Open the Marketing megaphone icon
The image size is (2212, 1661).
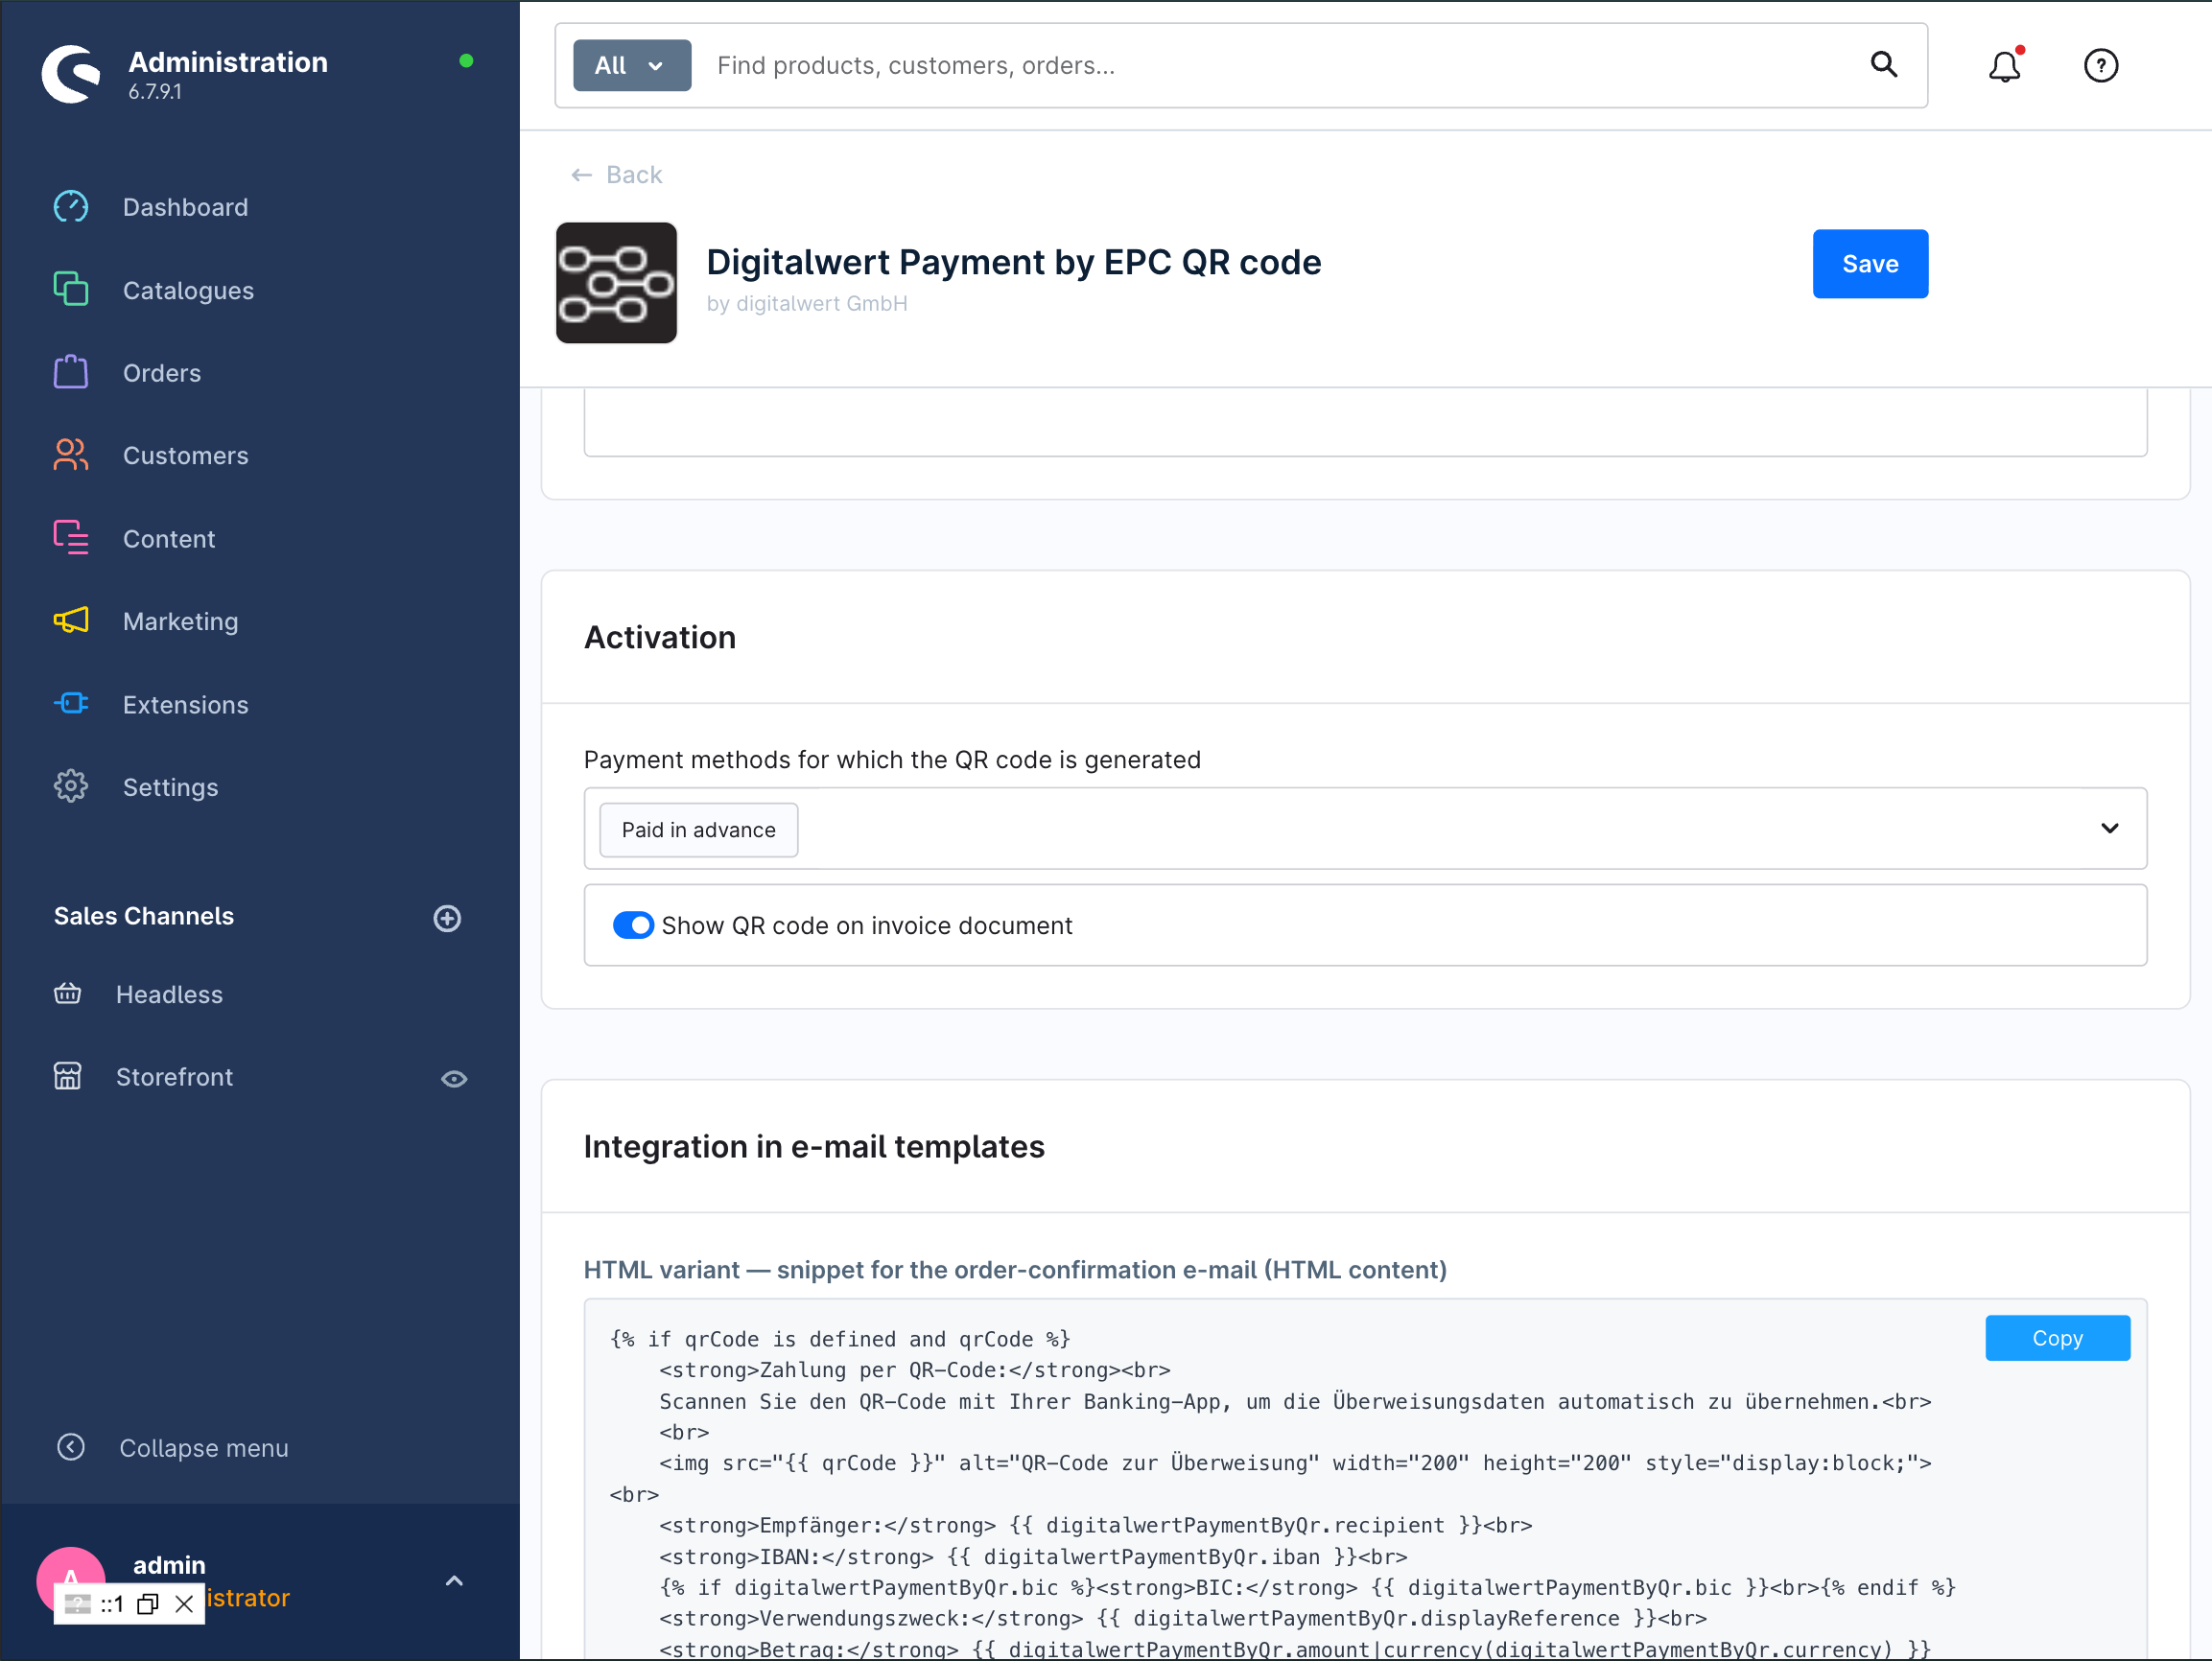click(x=71, y=621)
